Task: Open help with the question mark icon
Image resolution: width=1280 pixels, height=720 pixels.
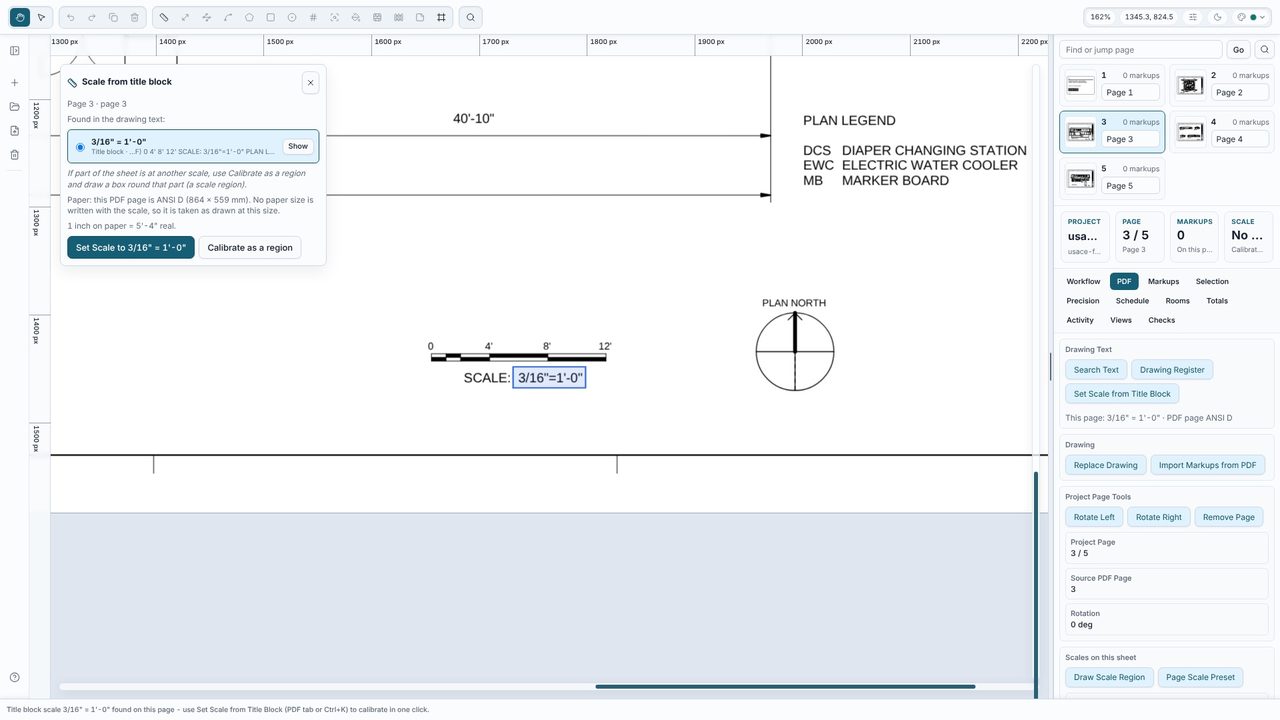Action: pyautogui.click(x=15, y=678)
